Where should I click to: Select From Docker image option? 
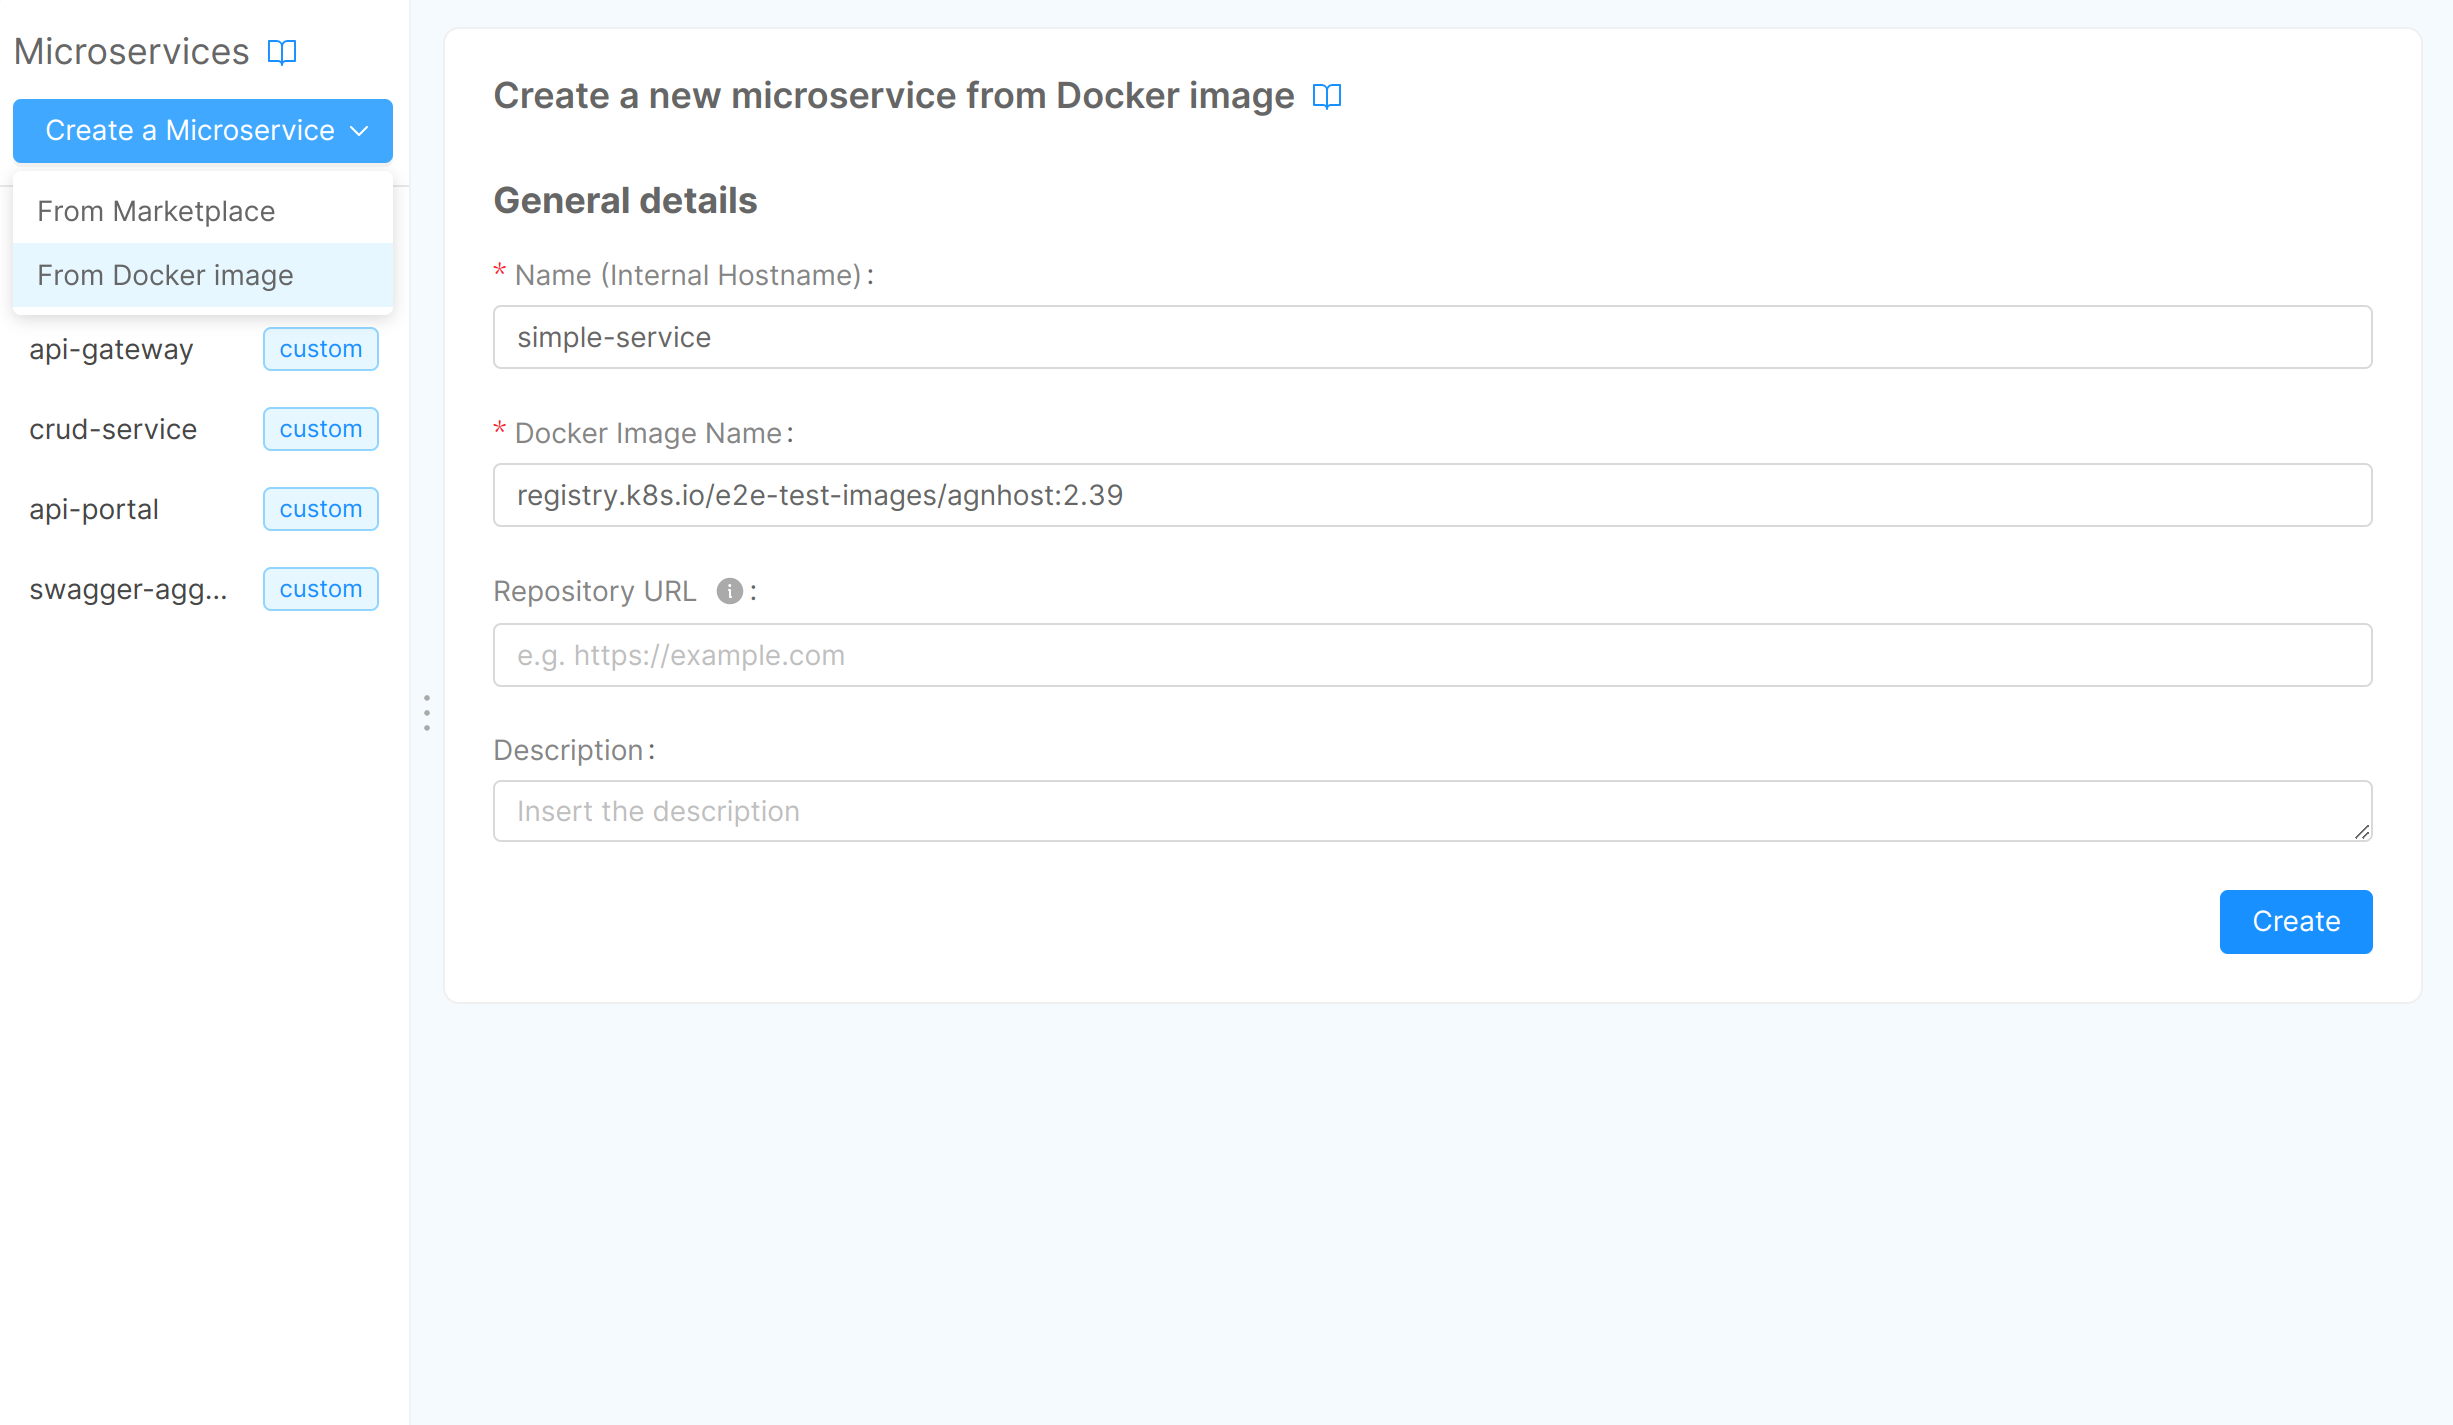(x=165, y=275)
